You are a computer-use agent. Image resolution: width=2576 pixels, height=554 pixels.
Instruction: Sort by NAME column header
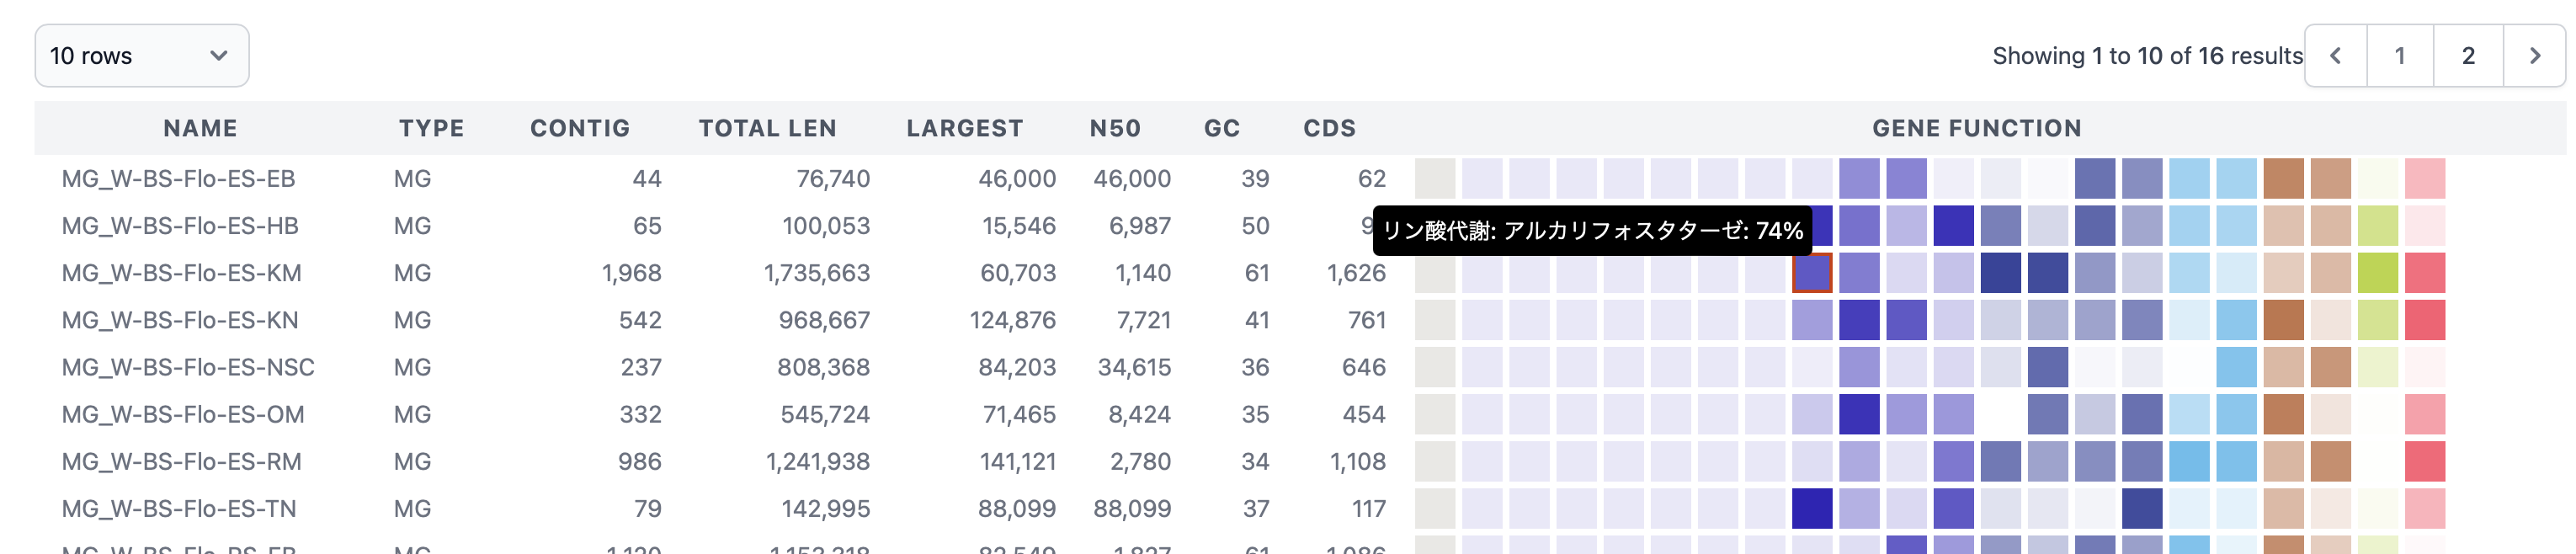[200, 128]
